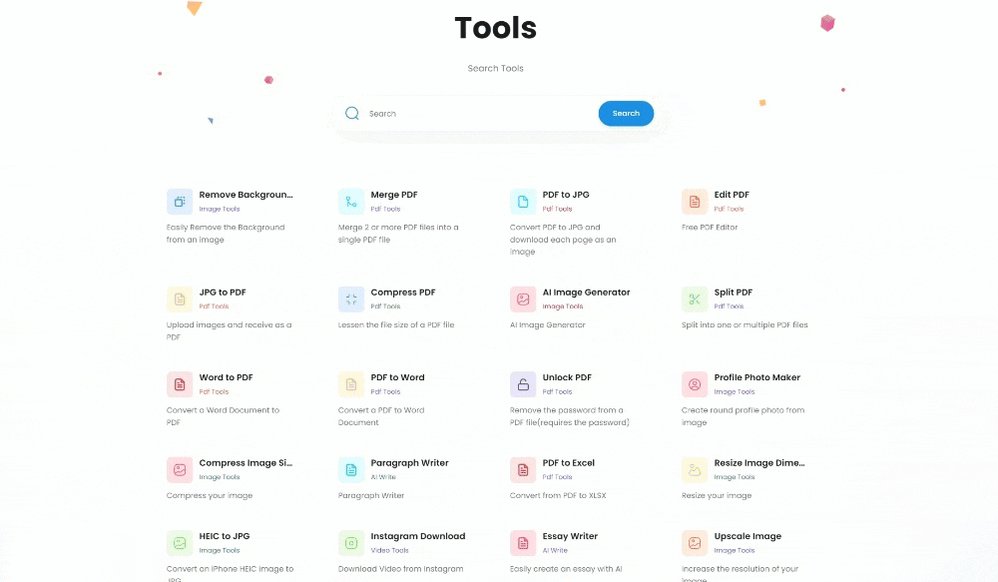Open the Remove Background title link
This screenshot has height=582, width=998.
tap(246, 195)
